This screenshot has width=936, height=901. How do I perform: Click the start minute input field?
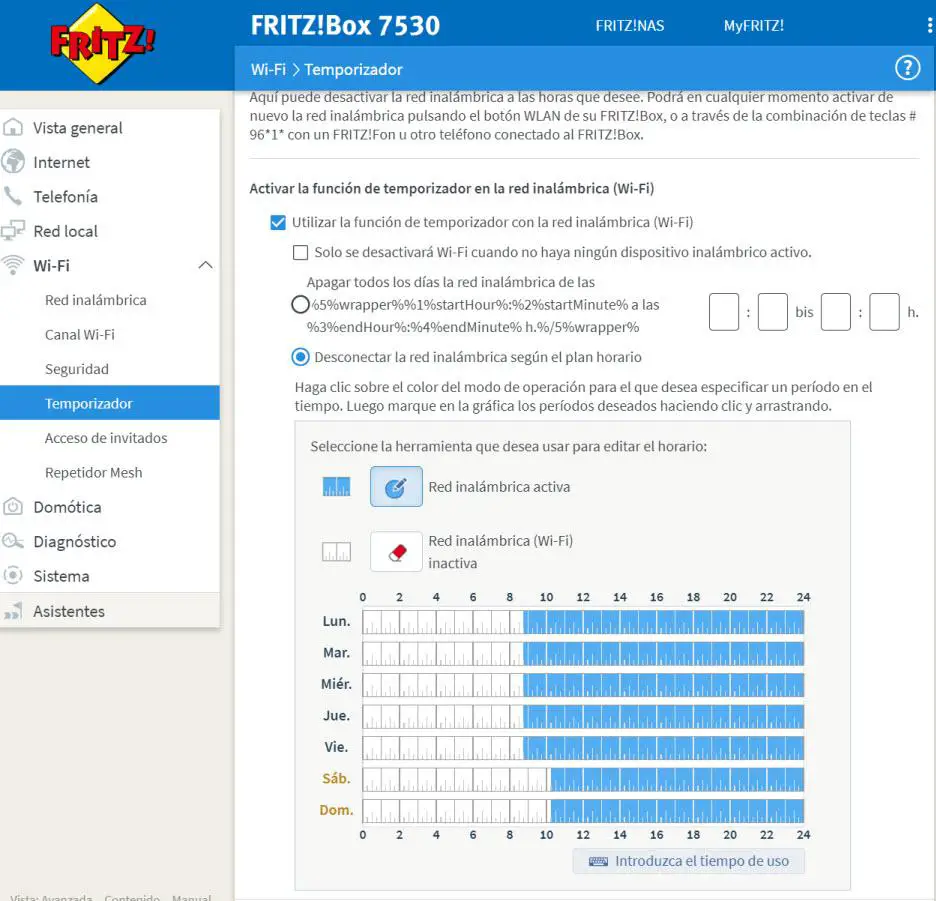point(772,312)
